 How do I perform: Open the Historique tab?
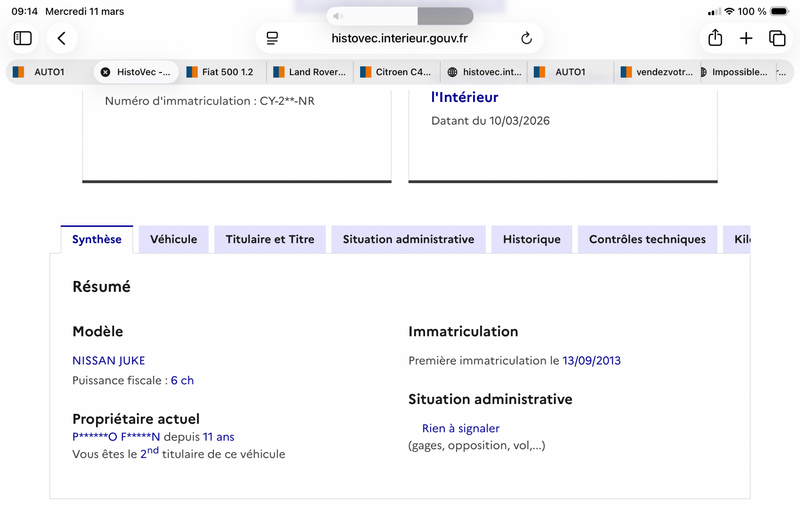tap(532, 239)
